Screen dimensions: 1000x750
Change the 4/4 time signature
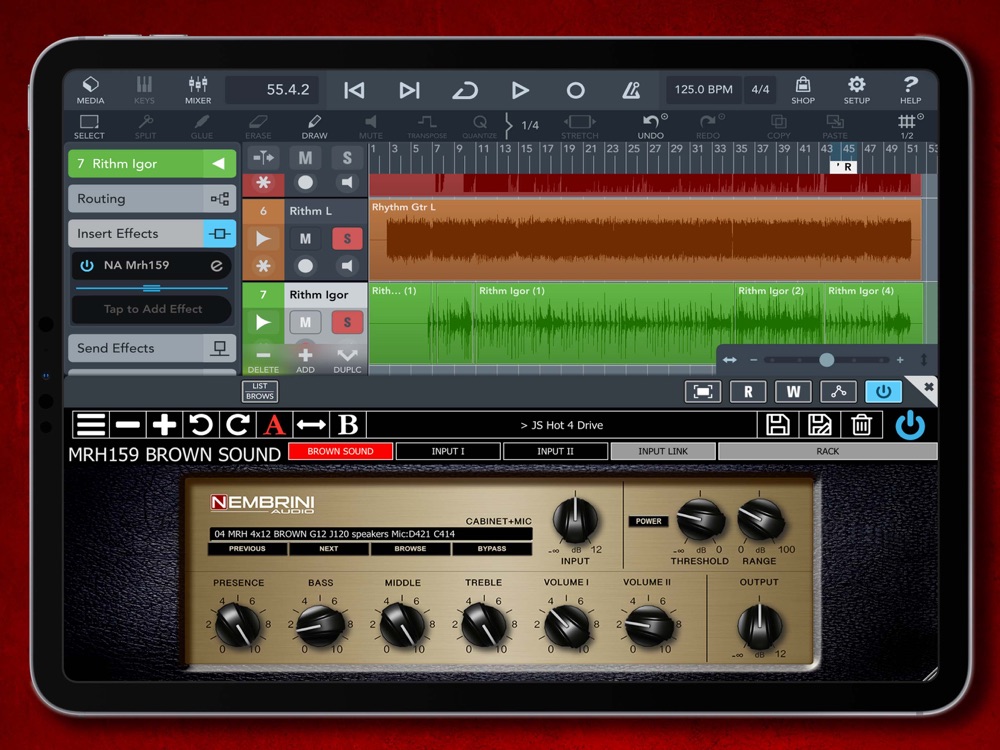click(x=760, y=90)
